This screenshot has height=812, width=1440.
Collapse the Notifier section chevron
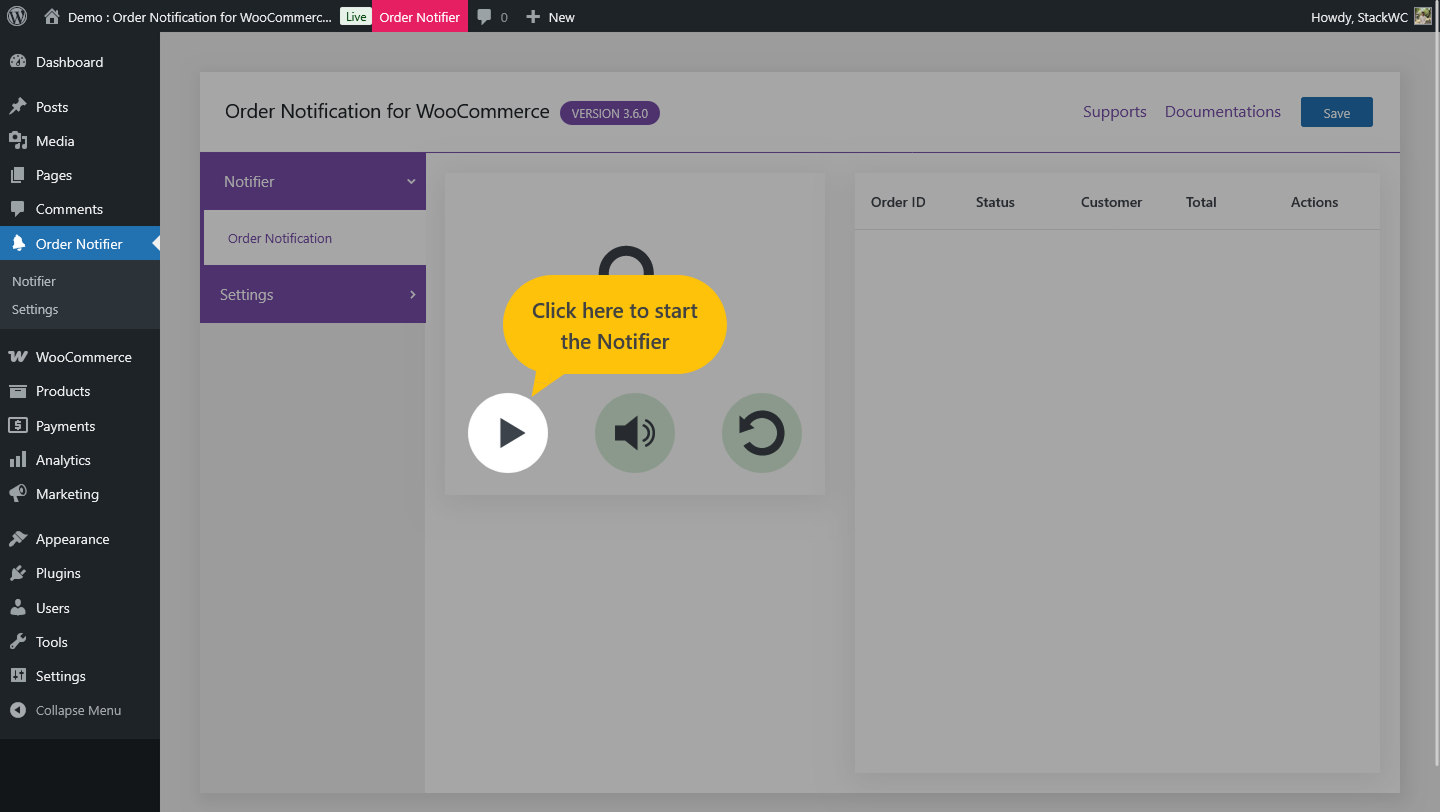pyautogui.click(x=410, y=181)
